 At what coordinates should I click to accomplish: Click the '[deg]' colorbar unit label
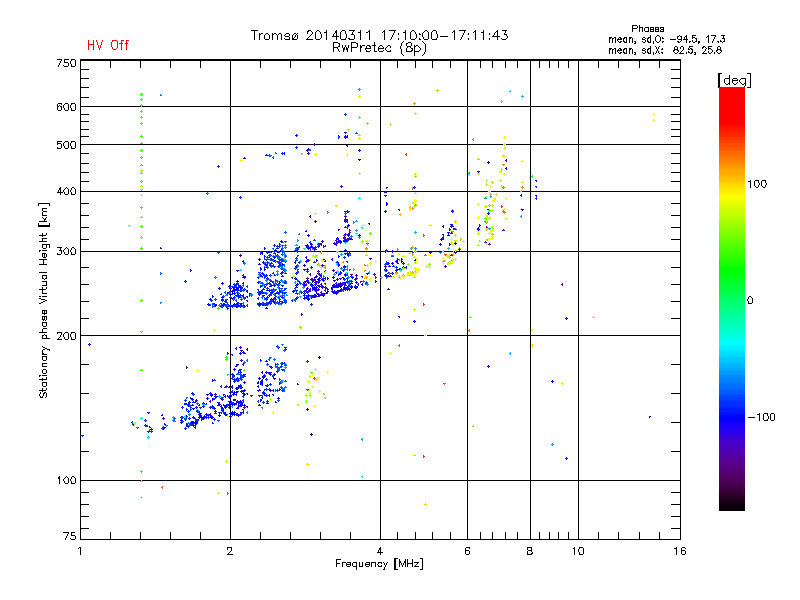734,80
